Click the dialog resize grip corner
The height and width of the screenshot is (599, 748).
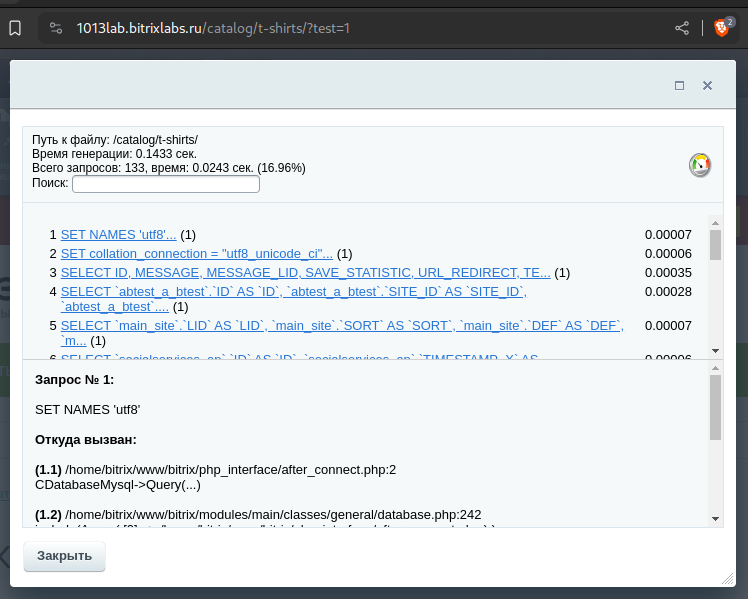[x=728, y=579]
